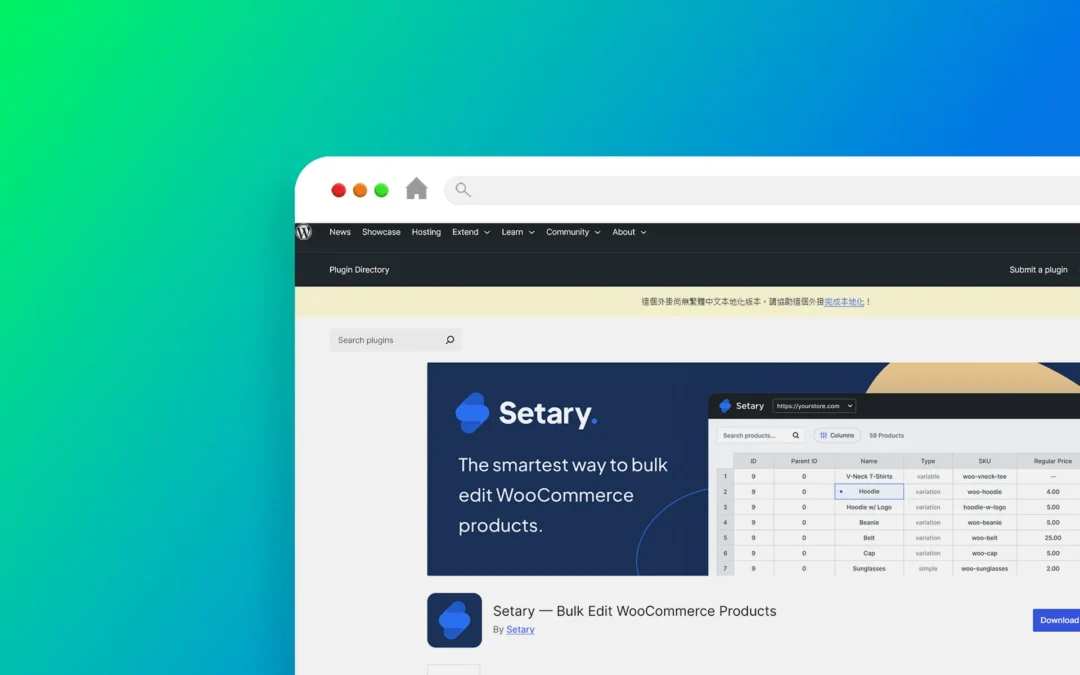1080x675 pixels.
Task: Click Submit a plugin link
Action: 1038,270
